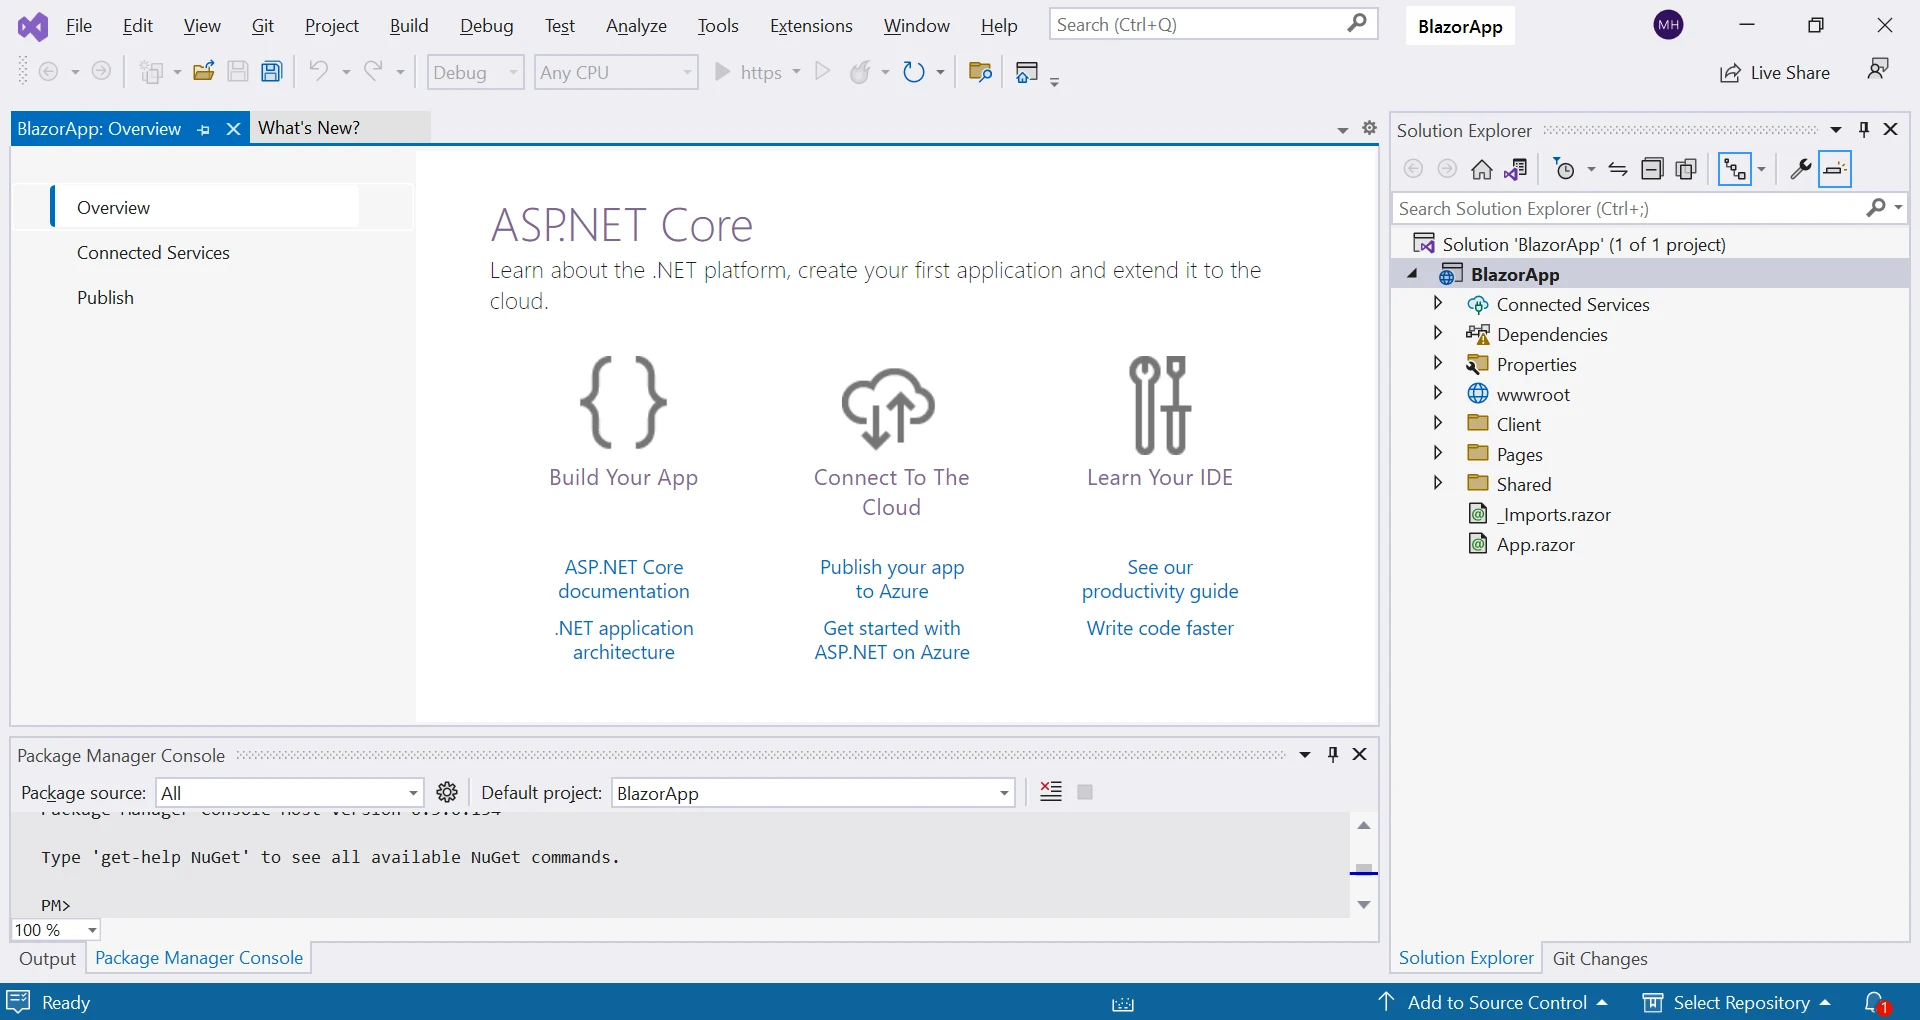Click the stop command square icon
Viewport: 1920px width, 1020px height.
[x=1085, y=792]
